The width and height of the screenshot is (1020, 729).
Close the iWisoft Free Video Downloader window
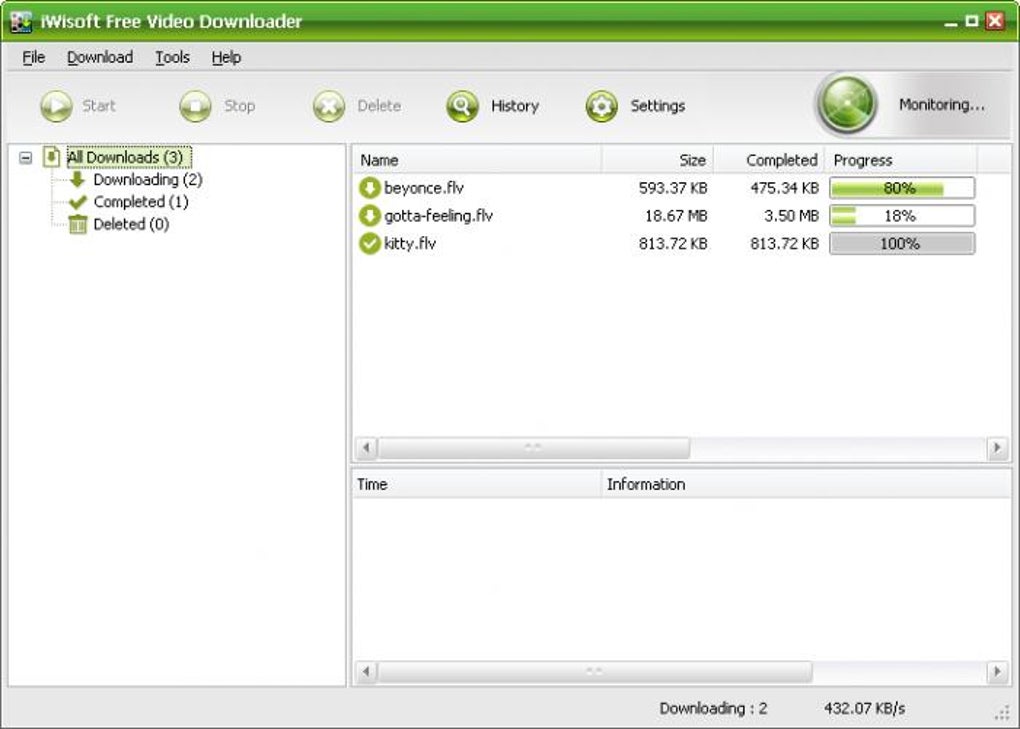coord(995,21)
